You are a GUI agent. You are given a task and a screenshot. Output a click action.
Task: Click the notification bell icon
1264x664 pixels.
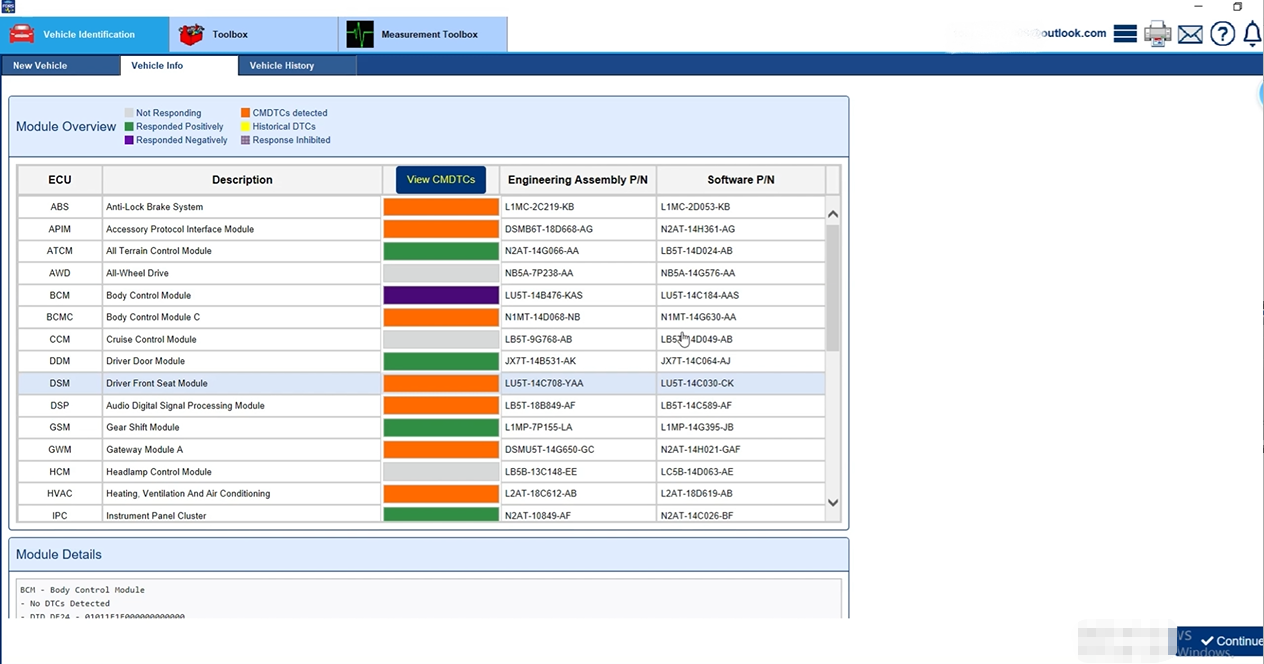[1252, 34]
